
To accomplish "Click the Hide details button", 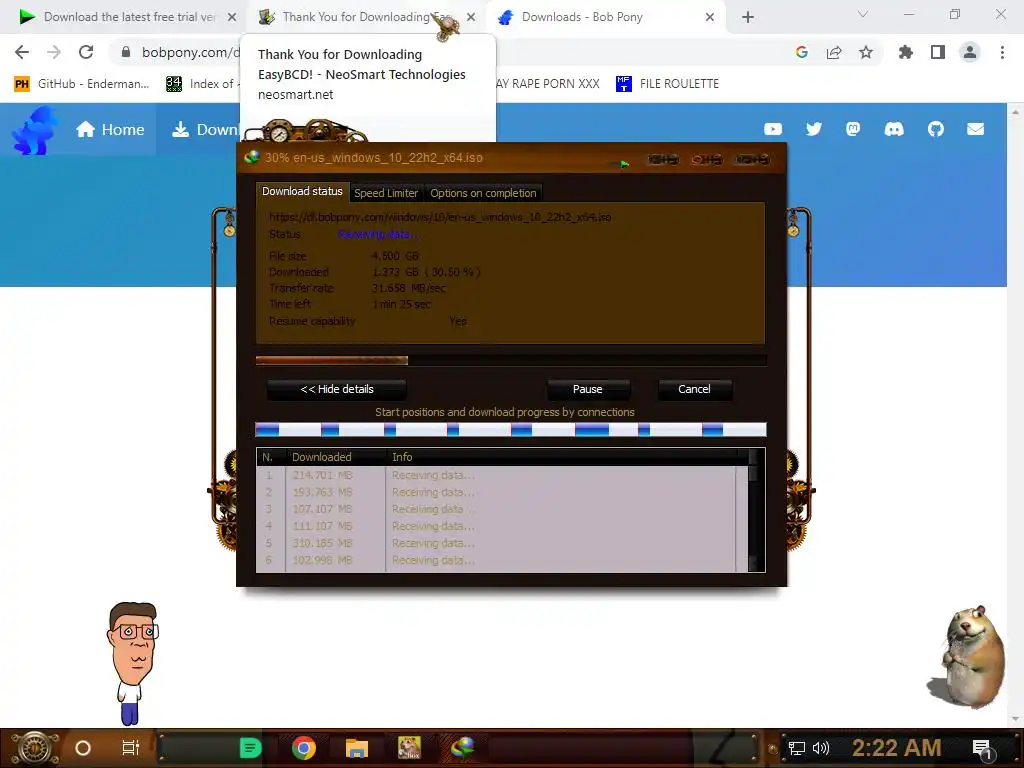I will pos(337,389).
